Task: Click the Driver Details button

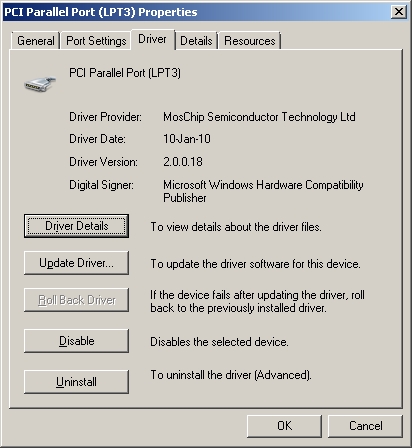Action: pyautogui.click(x=76, y=226)
